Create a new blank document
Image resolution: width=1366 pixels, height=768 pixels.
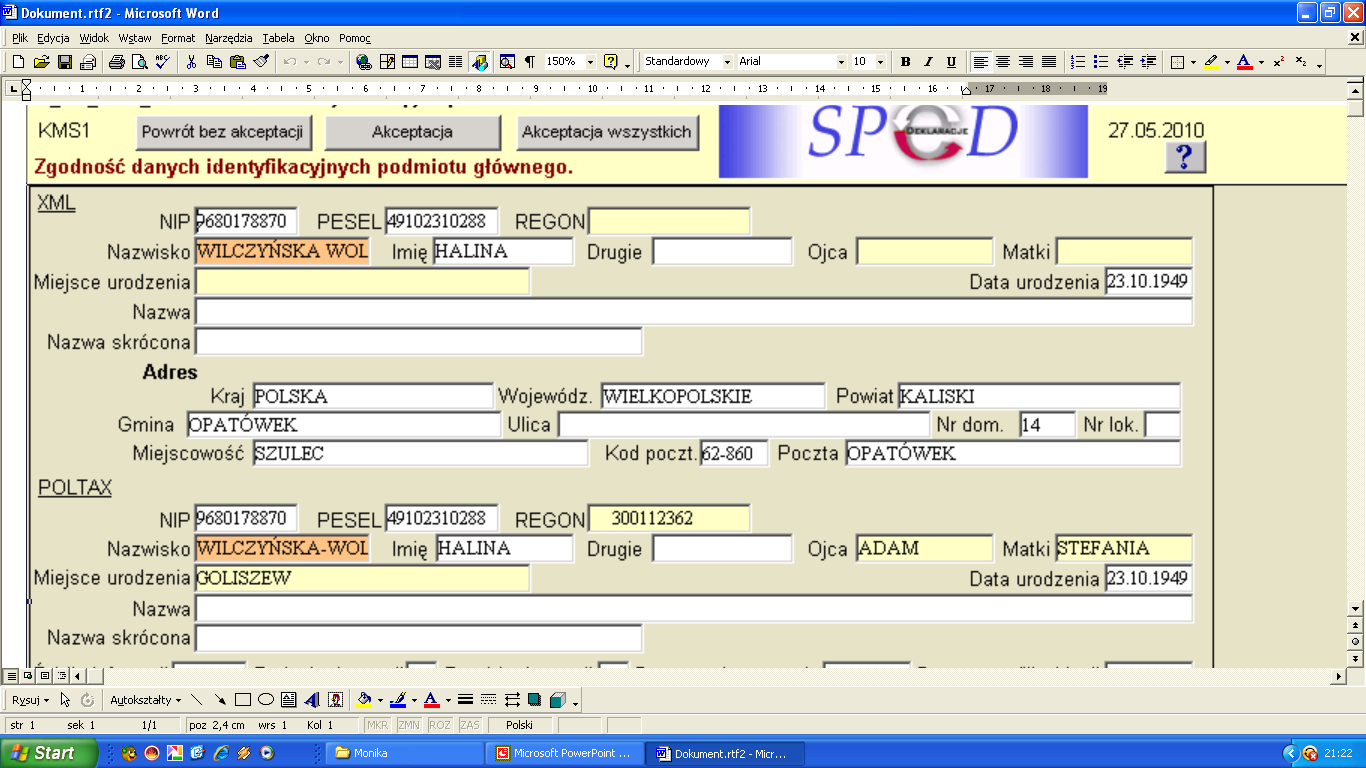[x=18, y=62]
